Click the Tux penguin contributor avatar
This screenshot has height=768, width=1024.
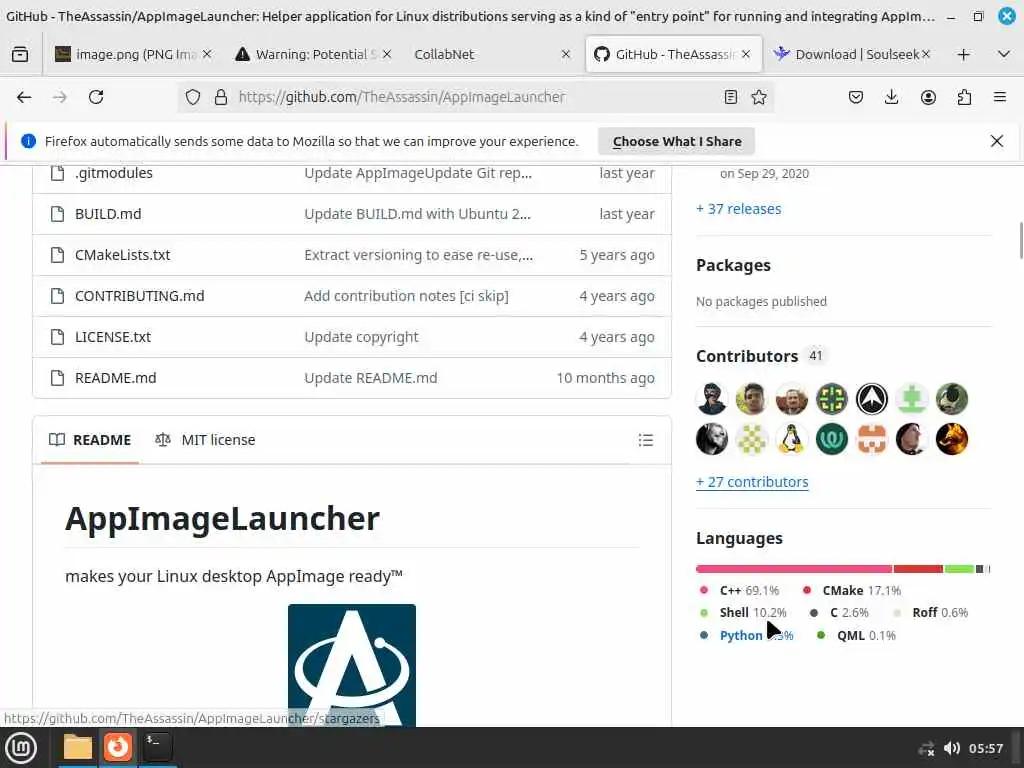[x=792, y=439]
